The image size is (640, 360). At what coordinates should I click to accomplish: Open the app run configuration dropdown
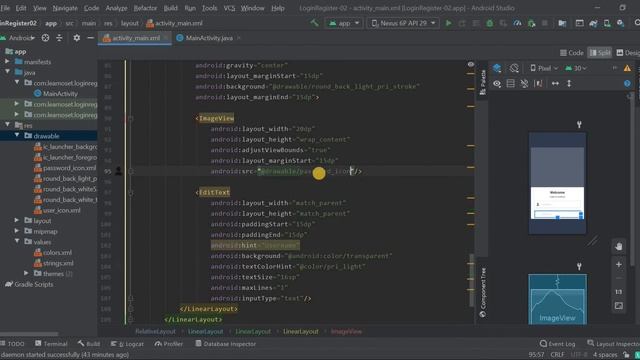(344, 23)
